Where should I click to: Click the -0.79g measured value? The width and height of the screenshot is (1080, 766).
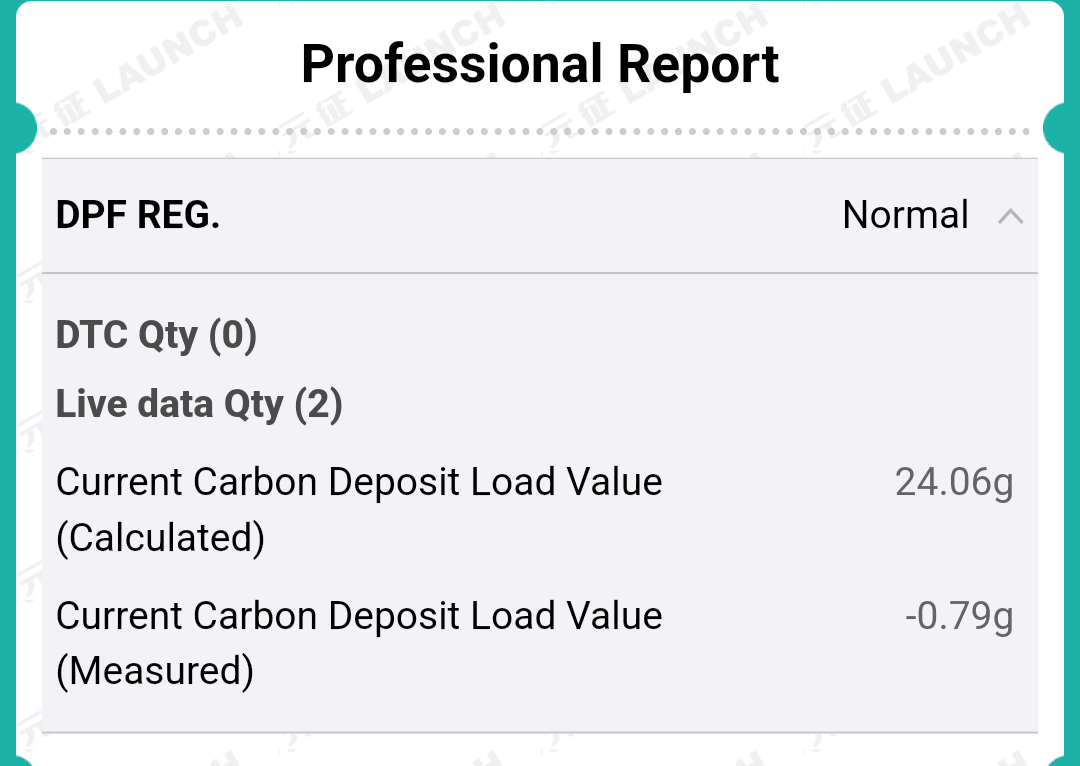[x=959, y=616]
